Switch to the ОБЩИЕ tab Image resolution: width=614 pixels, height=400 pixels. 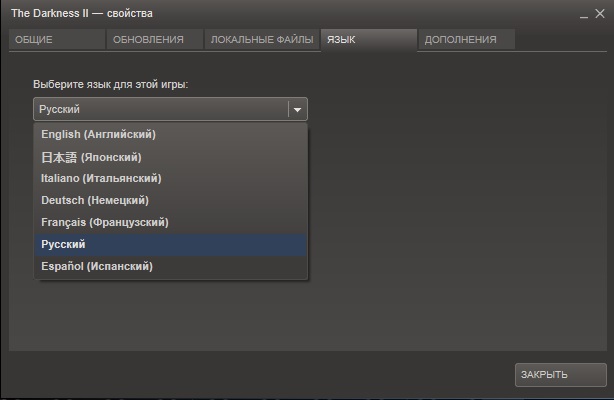(x=57, y=40)
